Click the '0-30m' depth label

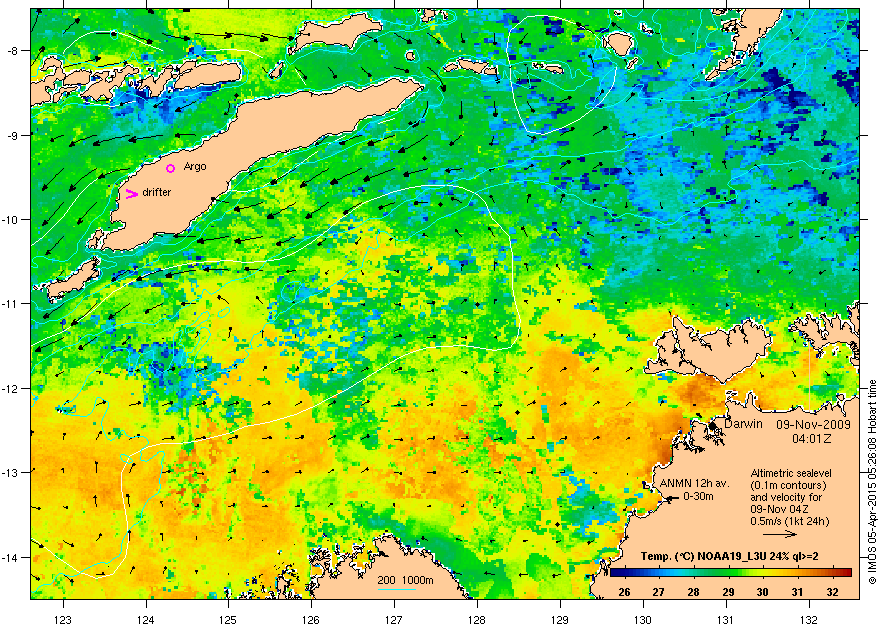coord(698,496)
